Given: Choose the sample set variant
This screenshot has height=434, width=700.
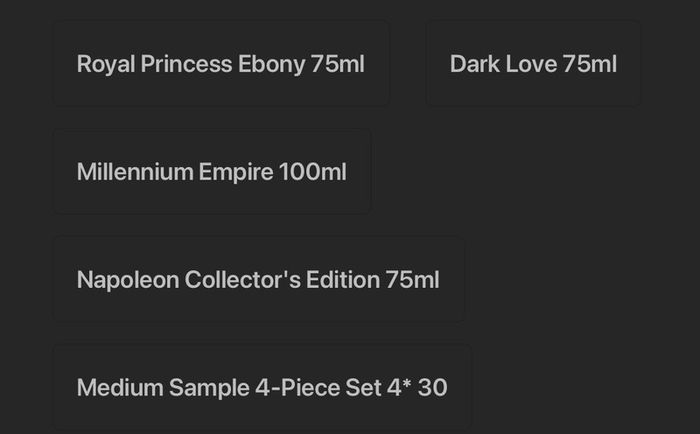Looking at the screenshot, I should pyautogui.click(x=262, y=387).
